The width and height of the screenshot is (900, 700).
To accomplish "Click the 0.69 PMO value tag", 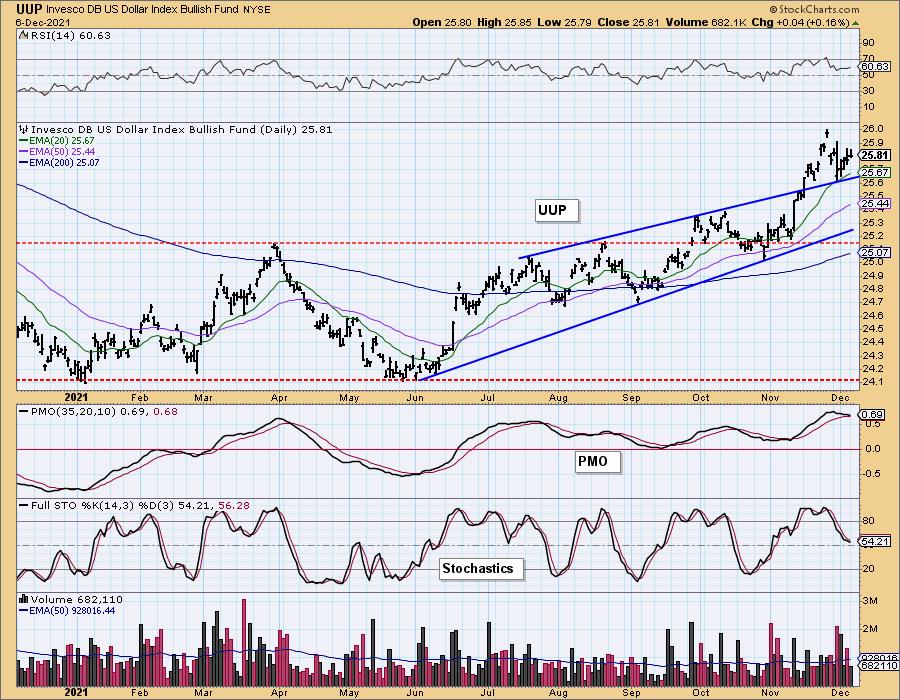I will click(872, 414).
